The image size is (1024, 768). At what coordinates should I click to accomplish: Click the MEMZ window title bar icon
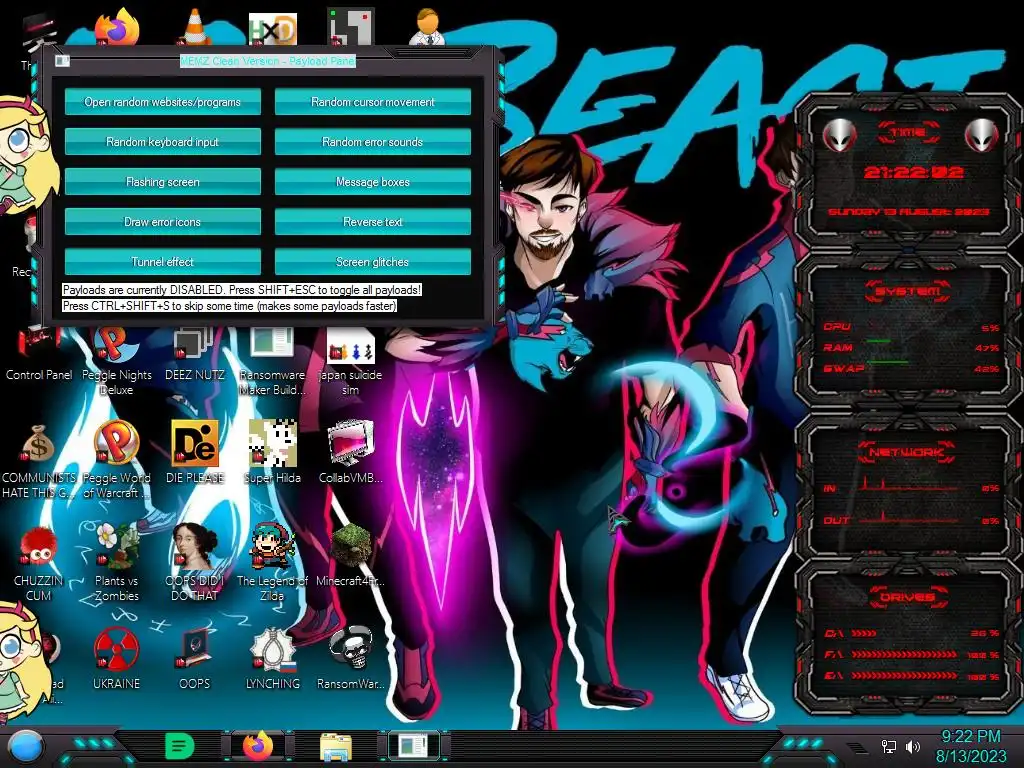coord(62,61)
